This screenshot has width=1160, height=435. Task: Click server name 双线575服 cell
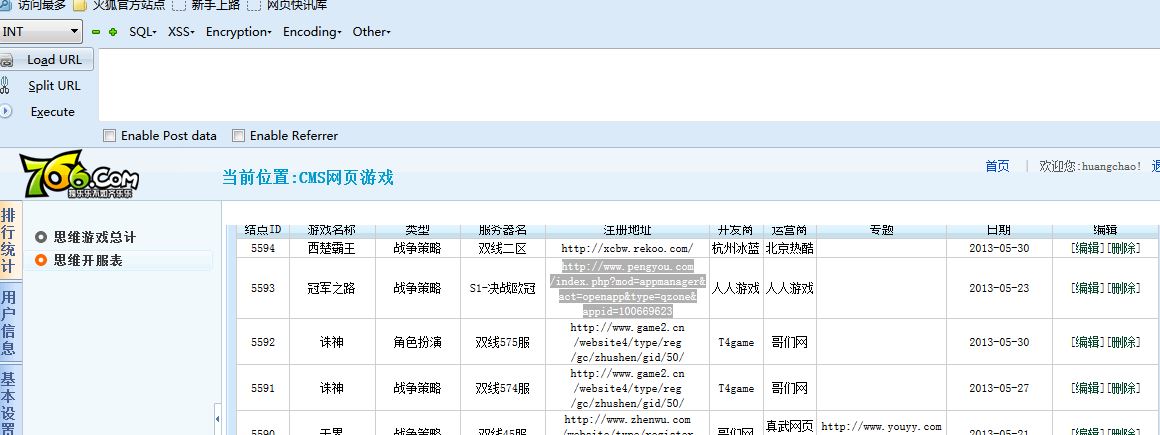(x=502, y=343)
